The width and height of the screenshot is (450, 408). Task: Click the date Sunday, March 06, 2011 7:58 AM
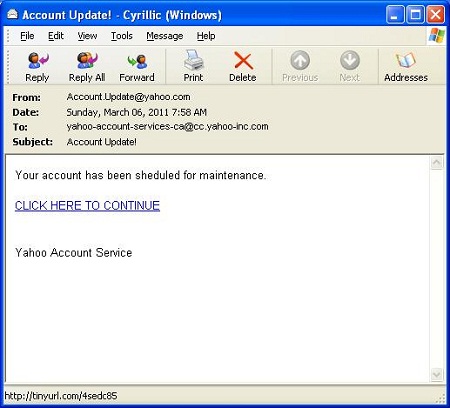[x=136, y=112]
